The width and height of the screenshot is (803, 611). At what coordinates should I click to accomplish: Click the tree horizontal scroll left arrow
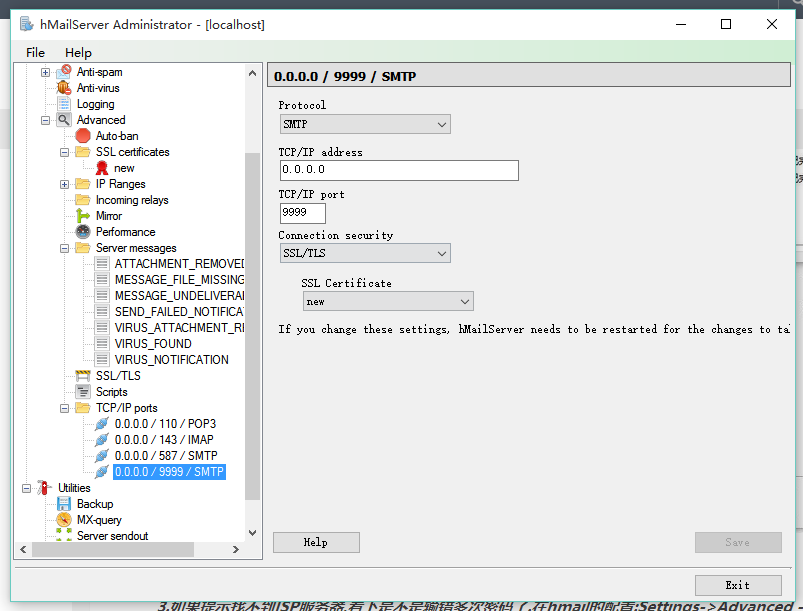click(x=23, y=550)
